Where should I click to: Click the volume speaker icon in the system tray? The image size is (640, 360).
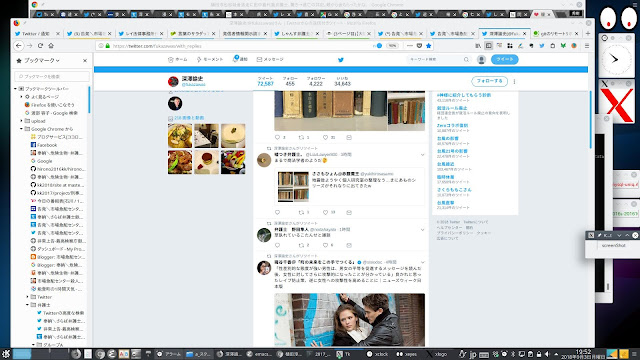(547, 354)
